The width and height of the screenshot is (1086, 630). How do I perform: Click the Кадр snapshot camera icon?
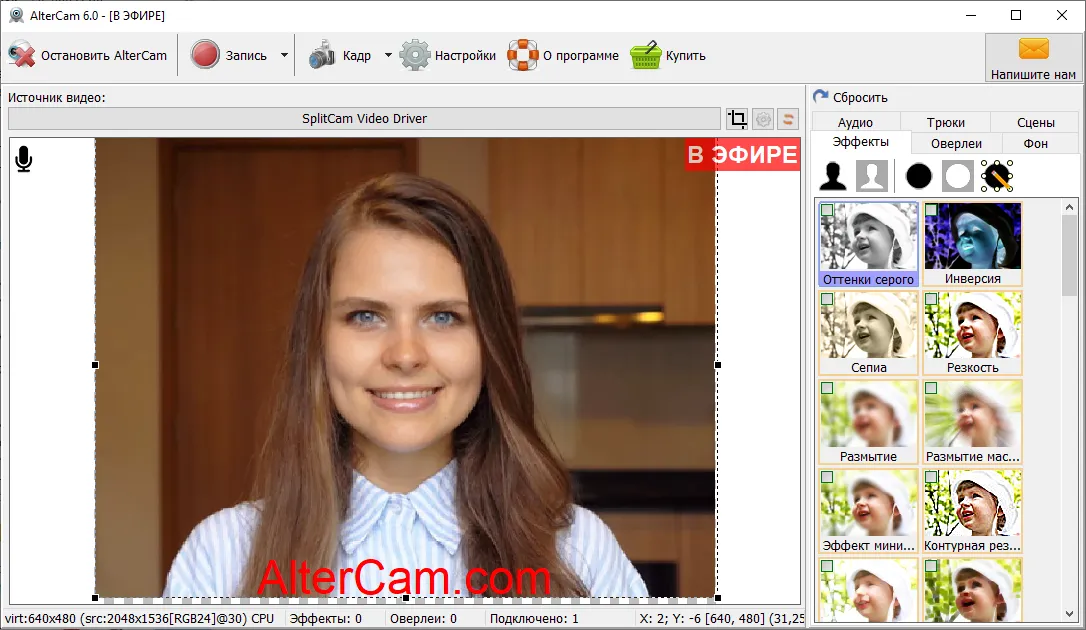click(x=321, y=55)
